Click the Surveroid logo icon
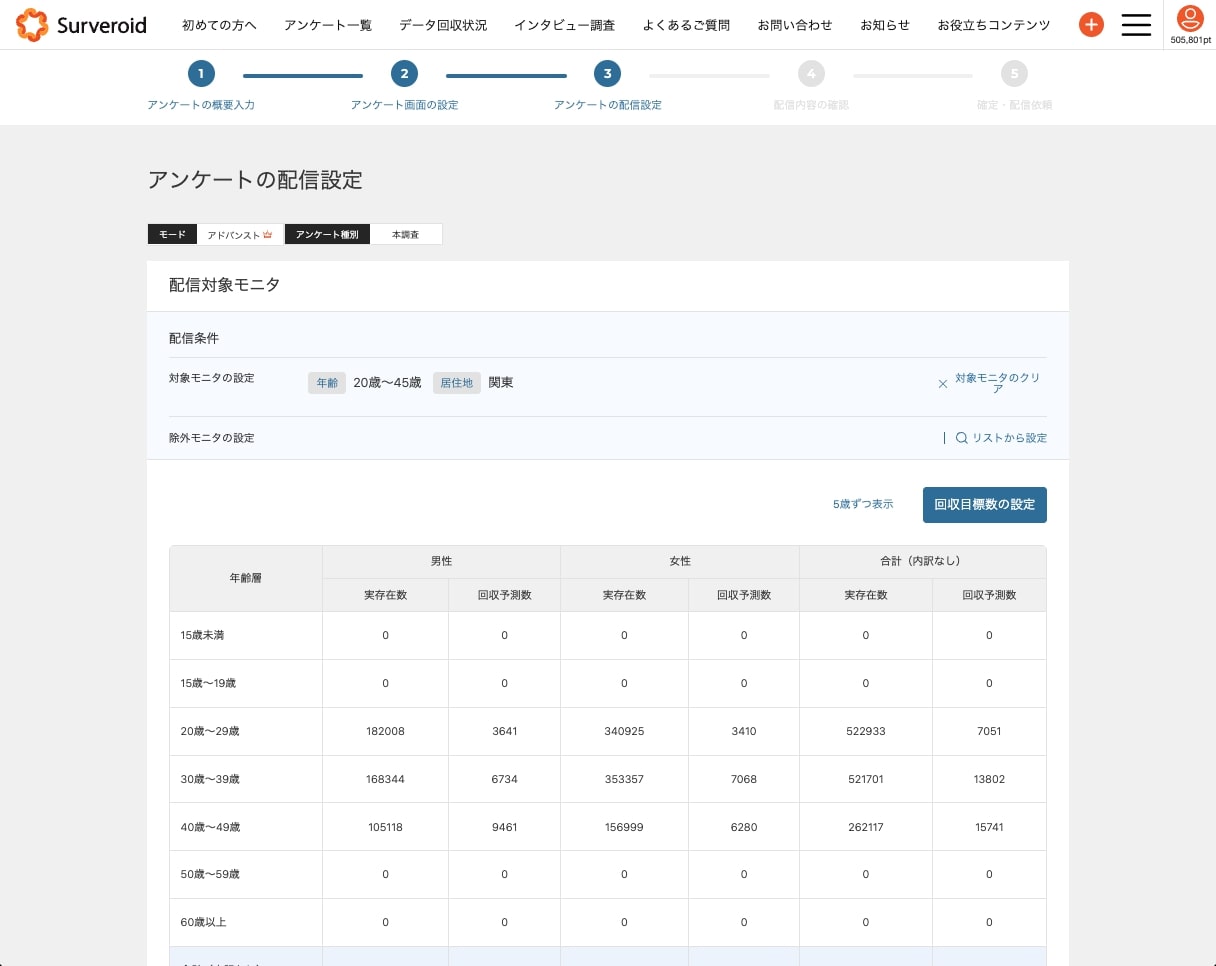 click(x=32, y=25)
